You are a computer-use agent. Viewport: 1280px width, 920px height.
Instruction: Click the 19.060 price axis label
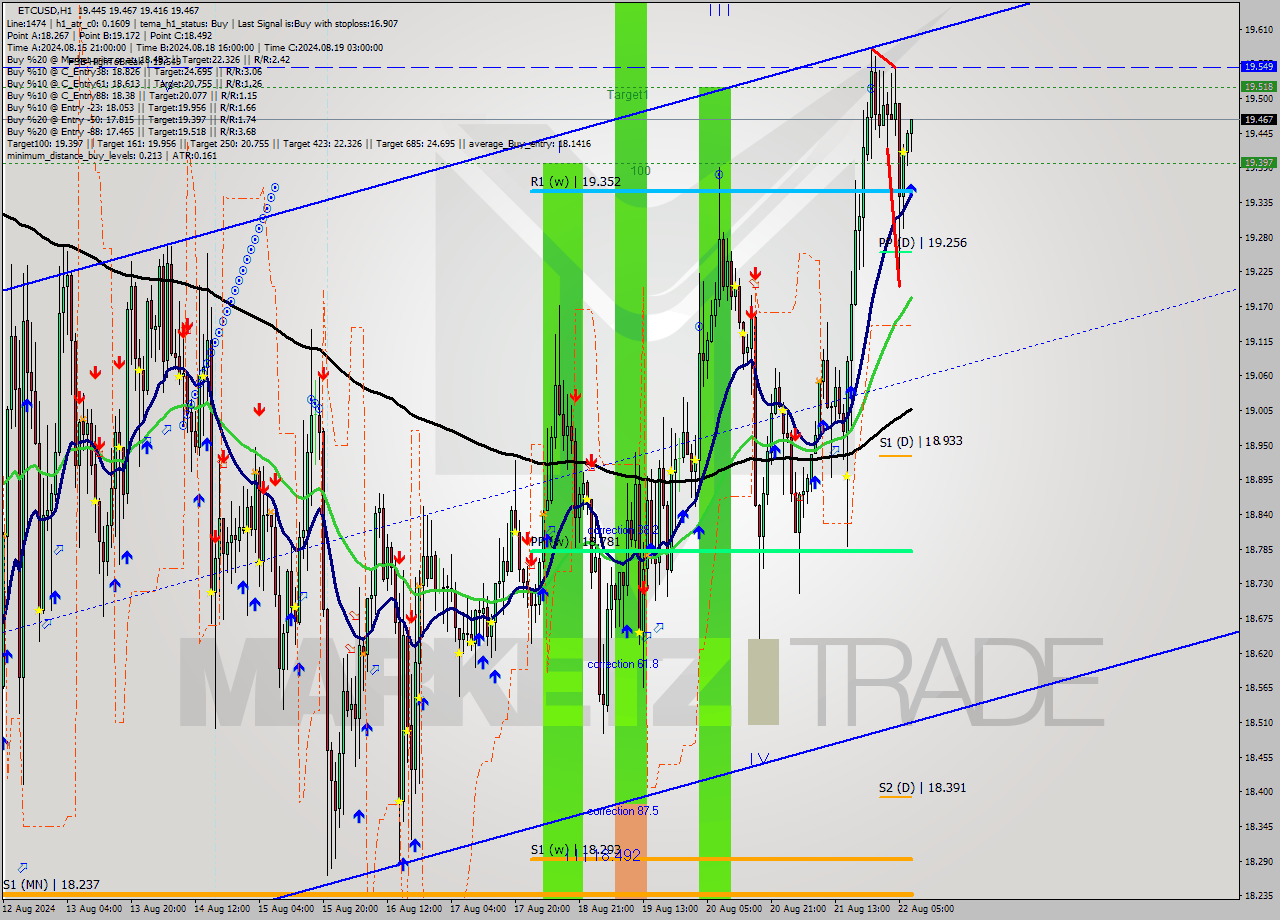click(1258, 376)
